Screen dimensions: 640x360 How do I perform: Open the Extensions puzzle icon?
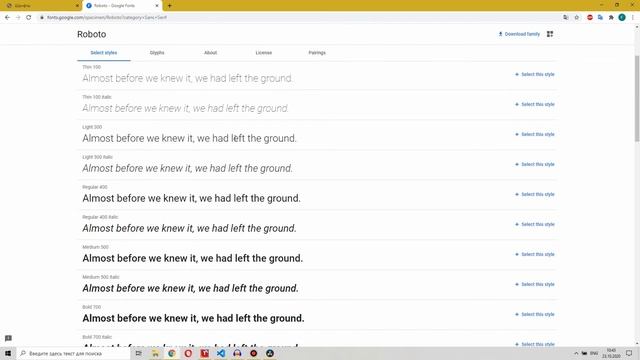click(611, 18)
